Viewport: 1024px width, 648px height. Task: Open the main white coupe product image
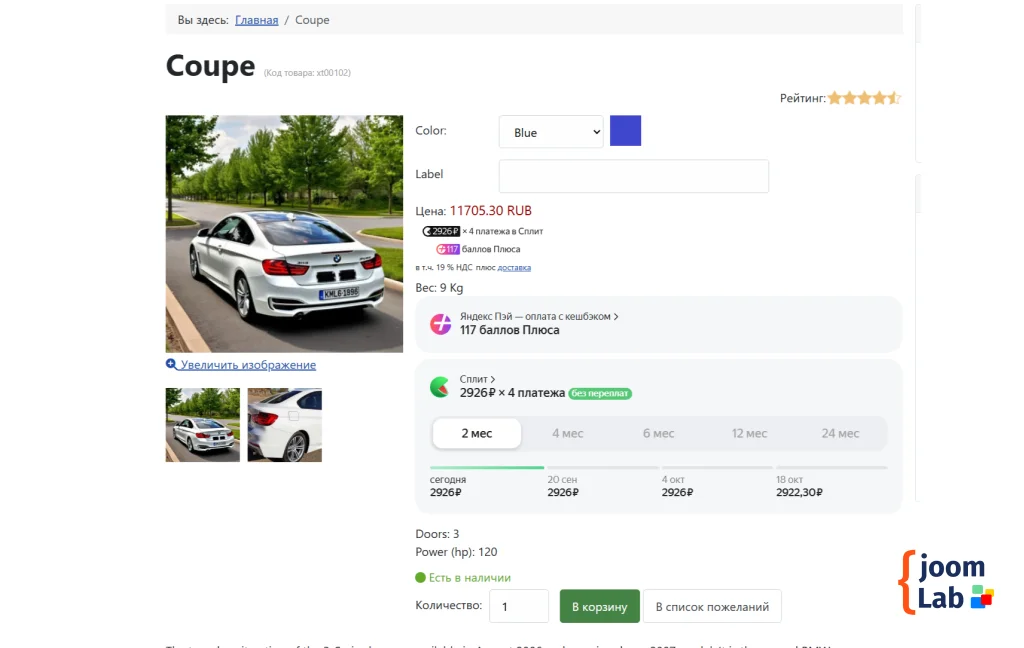click(x=284, y=234)
